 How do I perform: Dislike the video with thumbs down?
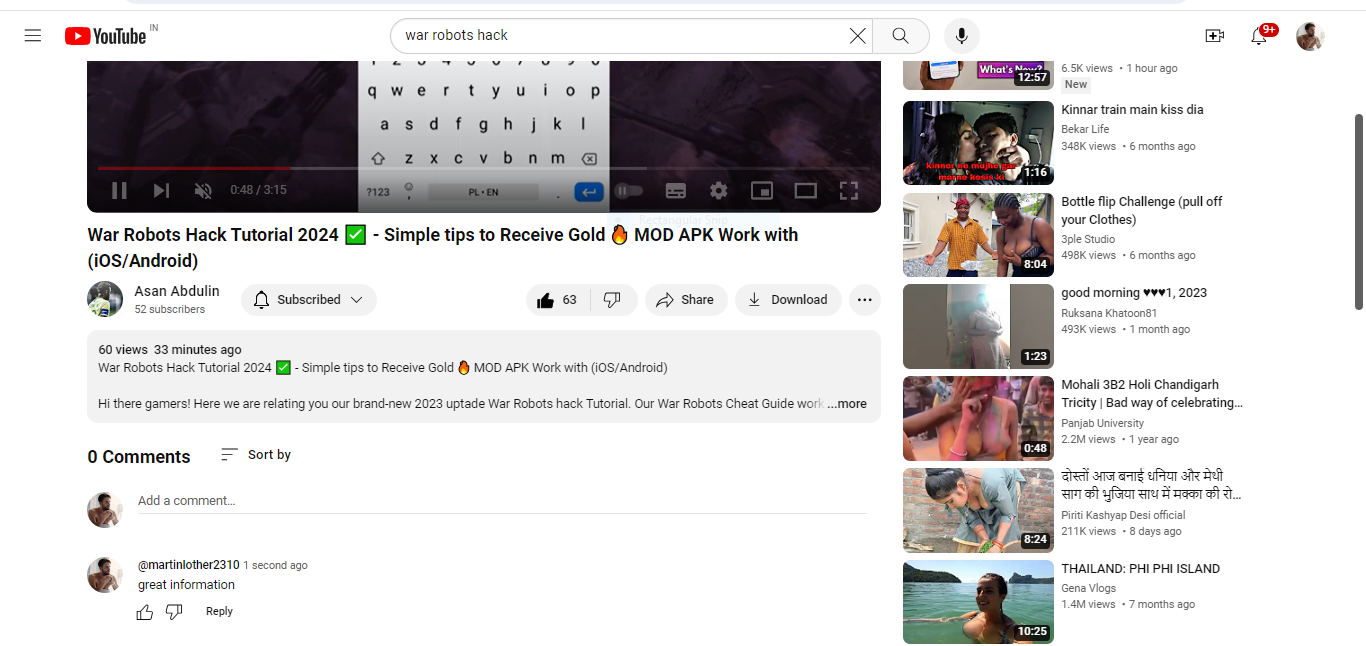coord(613,300)
